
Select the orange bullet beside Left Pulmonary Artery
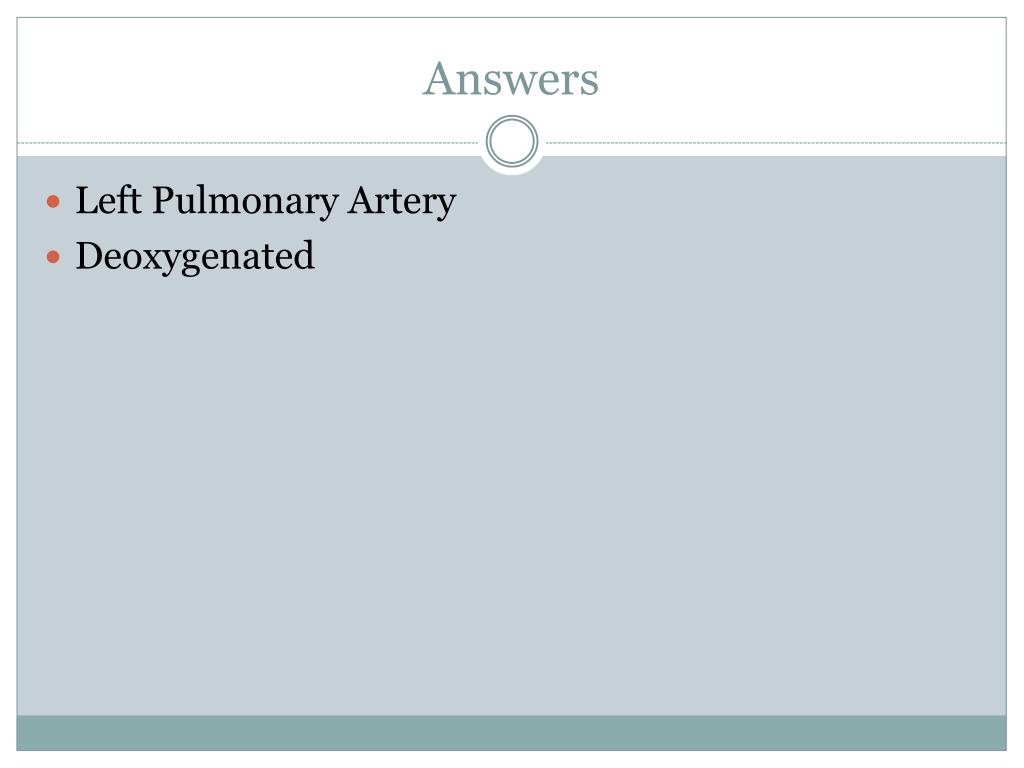point(54,201)
